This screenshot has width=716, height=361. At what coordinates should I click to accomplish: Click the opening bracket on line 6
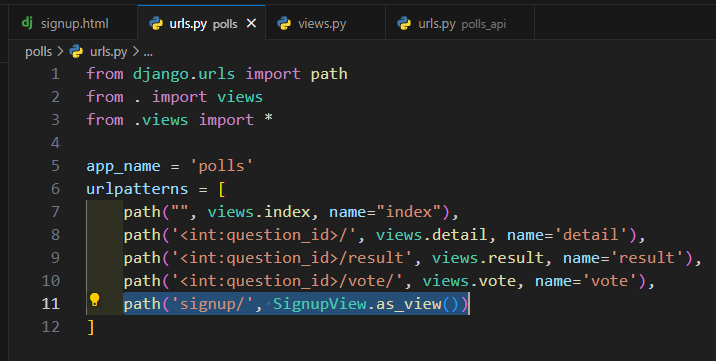coord(221,189)
